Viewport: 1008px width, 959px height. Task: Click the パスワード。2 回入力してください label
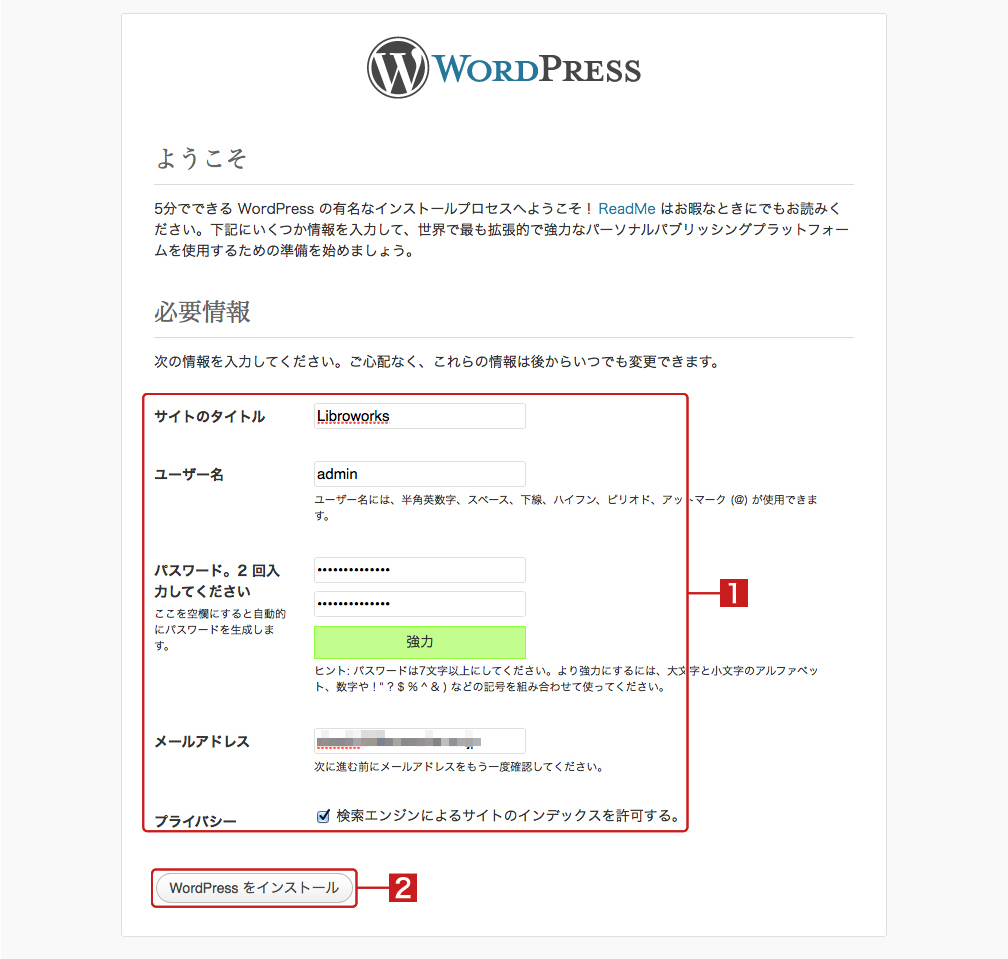(x=217, y=580)
